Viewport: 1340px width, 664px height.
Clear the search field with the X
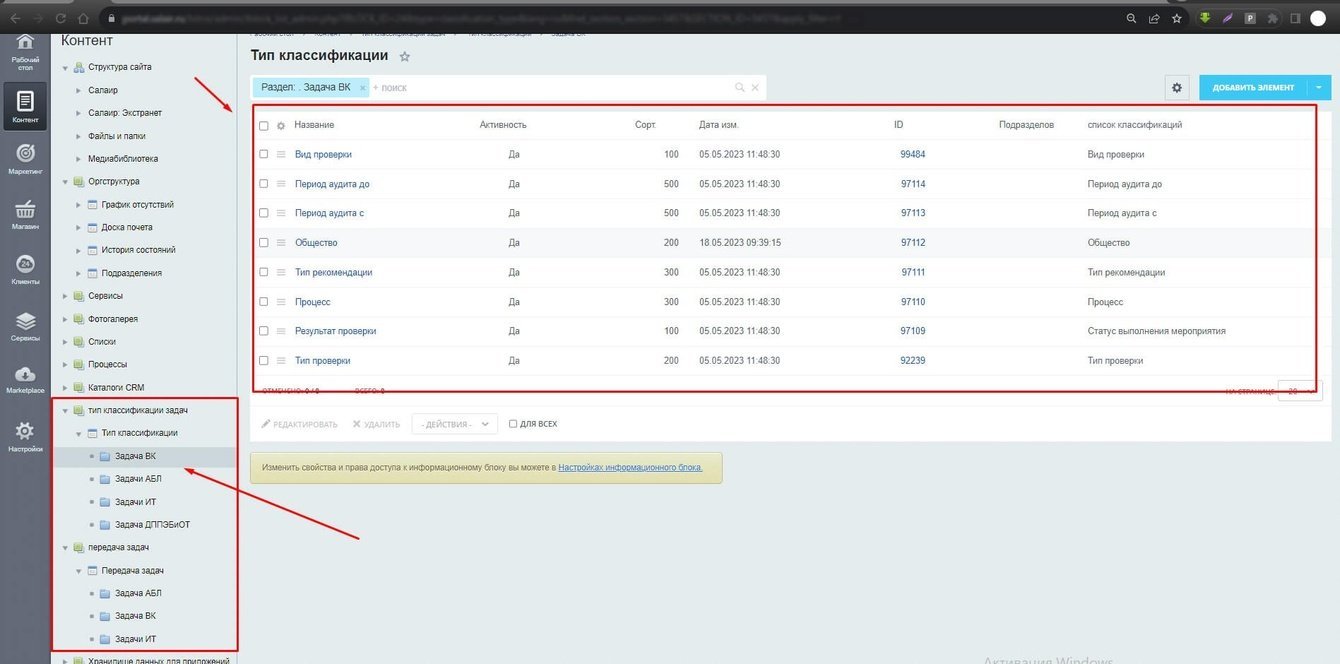click(755, 88)
